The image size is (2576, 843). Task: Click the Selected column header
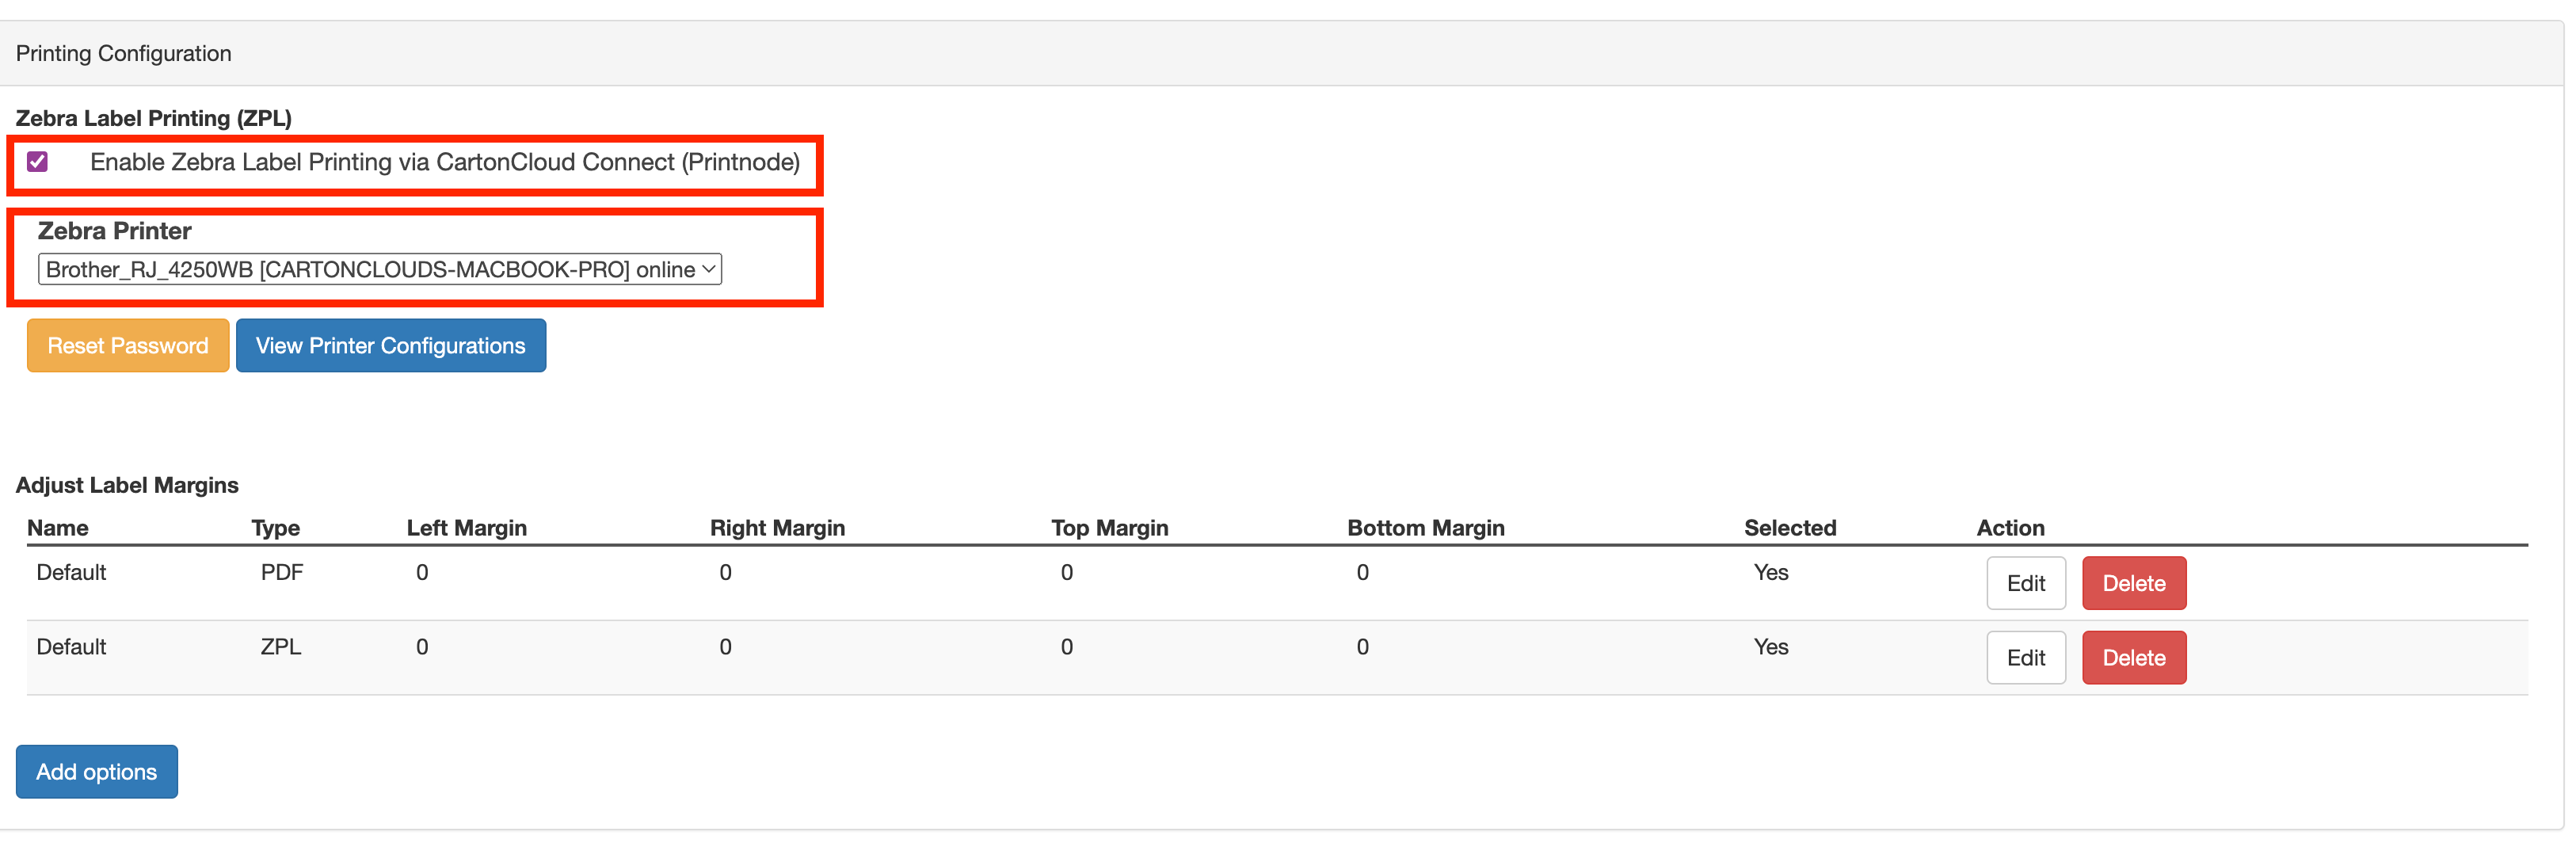pos(1789,528)
